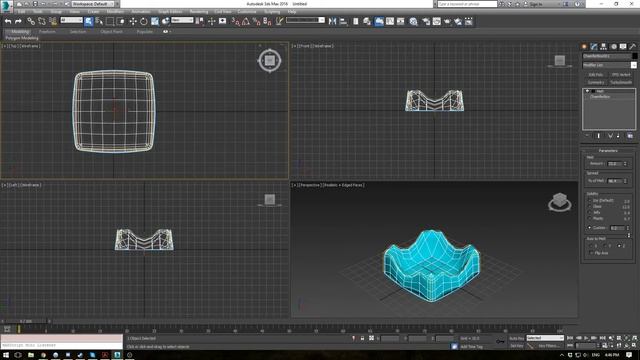Open the Display command panel tab
This screenshot has width=640, height=360.
[623, 47]
